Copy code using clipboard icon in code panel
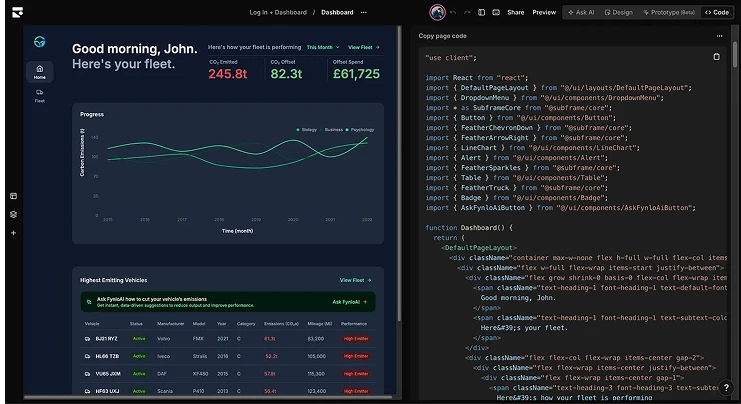Viewport: 741px width, 404px height. coord(716,57)
